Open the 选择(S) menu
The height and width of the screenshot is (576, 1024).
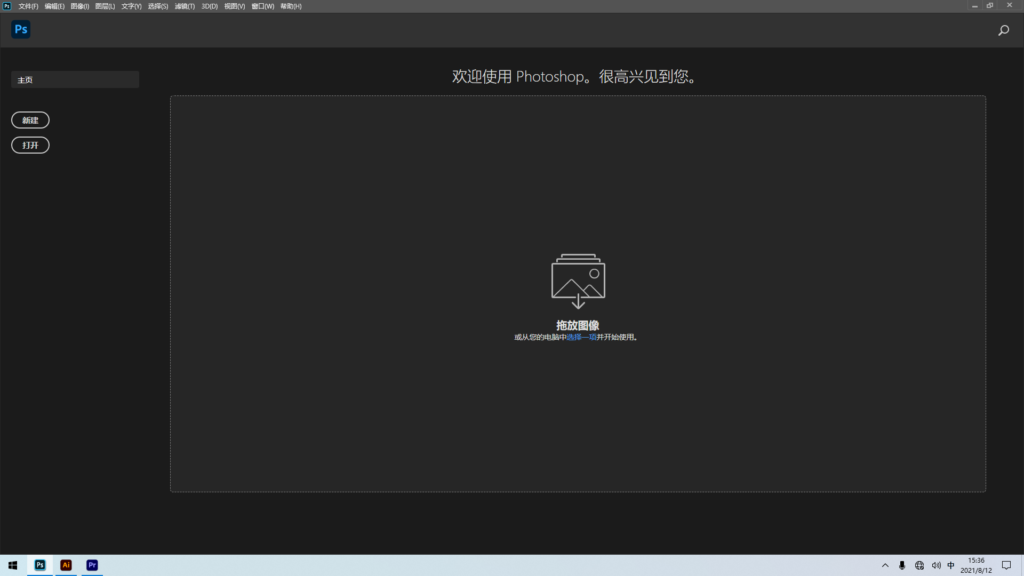tap(158, 6)
